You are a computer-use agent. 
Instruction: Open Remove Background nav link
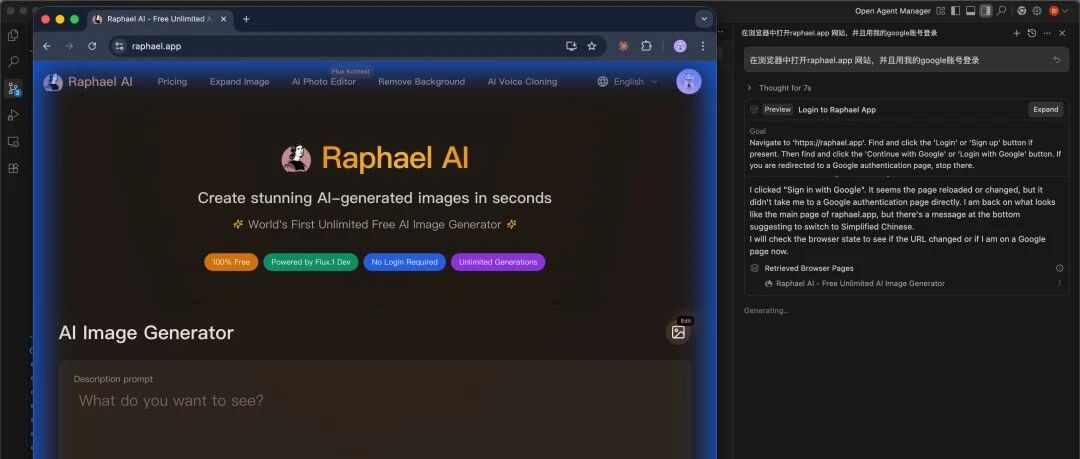[x=422, y=81]
